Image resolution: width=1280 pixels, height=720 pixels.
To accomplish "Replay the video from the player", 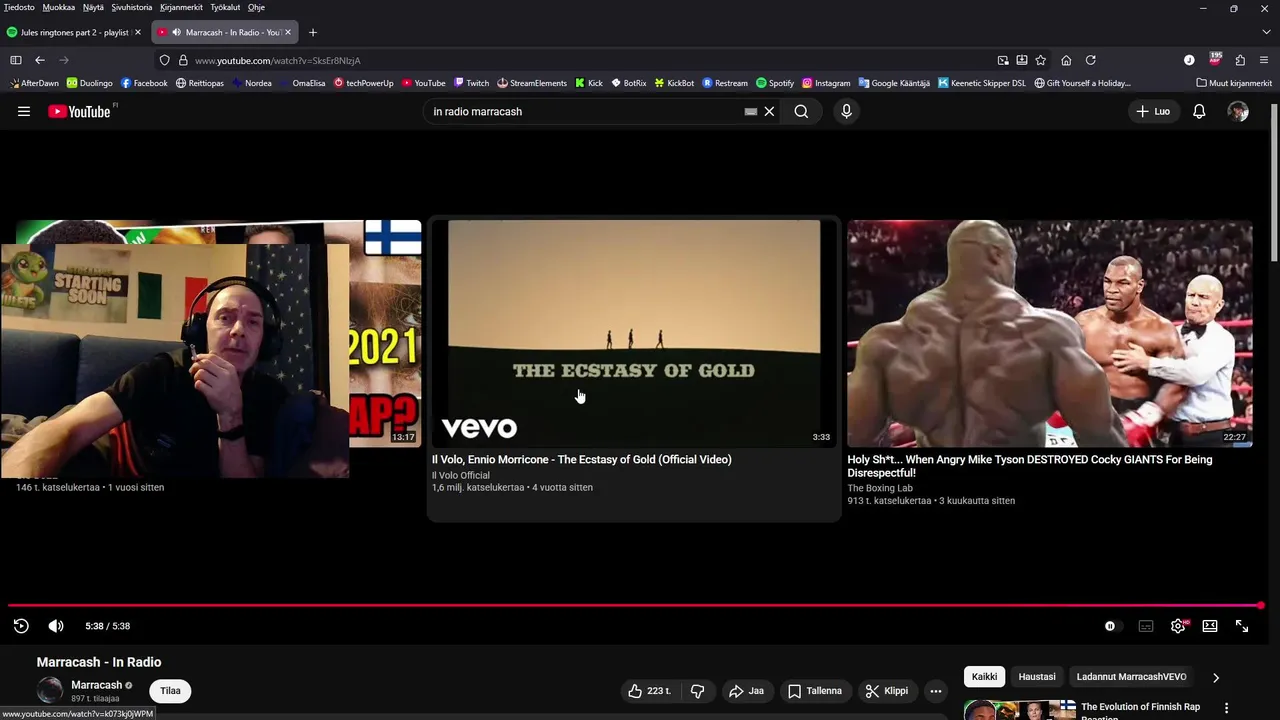I will (21, 626).
